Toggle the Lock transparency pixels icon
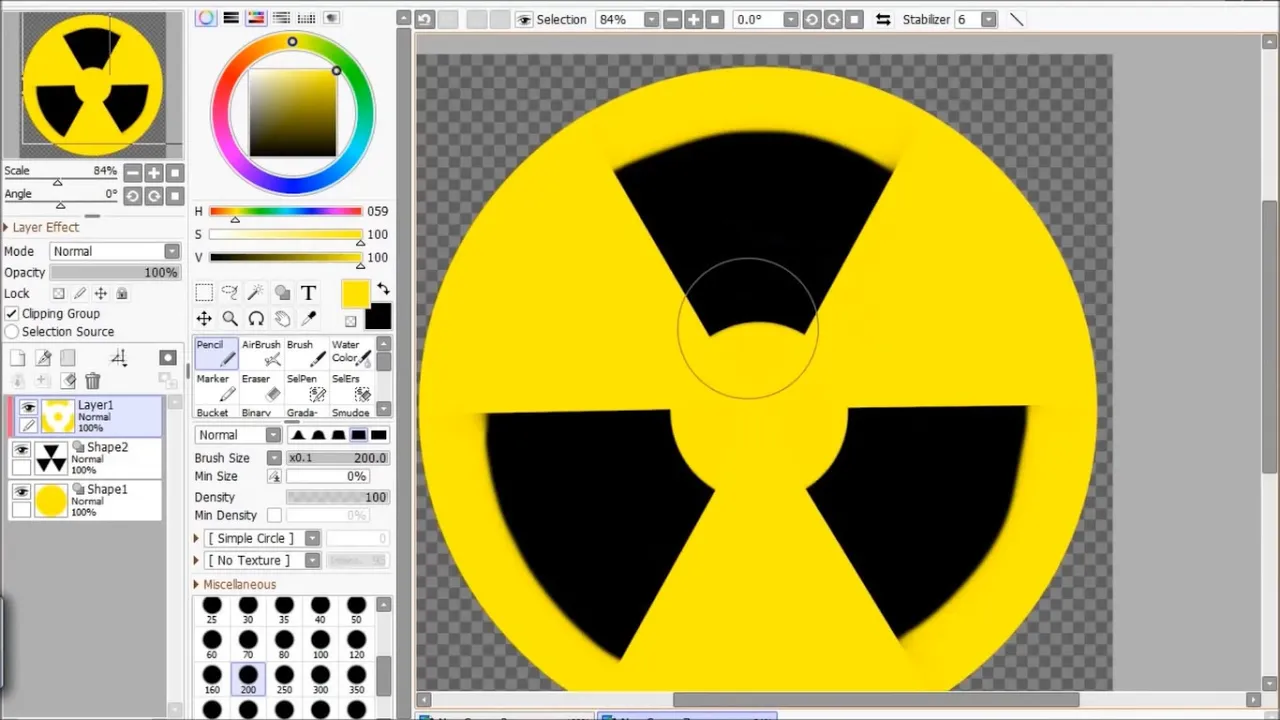The image size is (1280, 720). pyautogui.click(x=59, y=293)
